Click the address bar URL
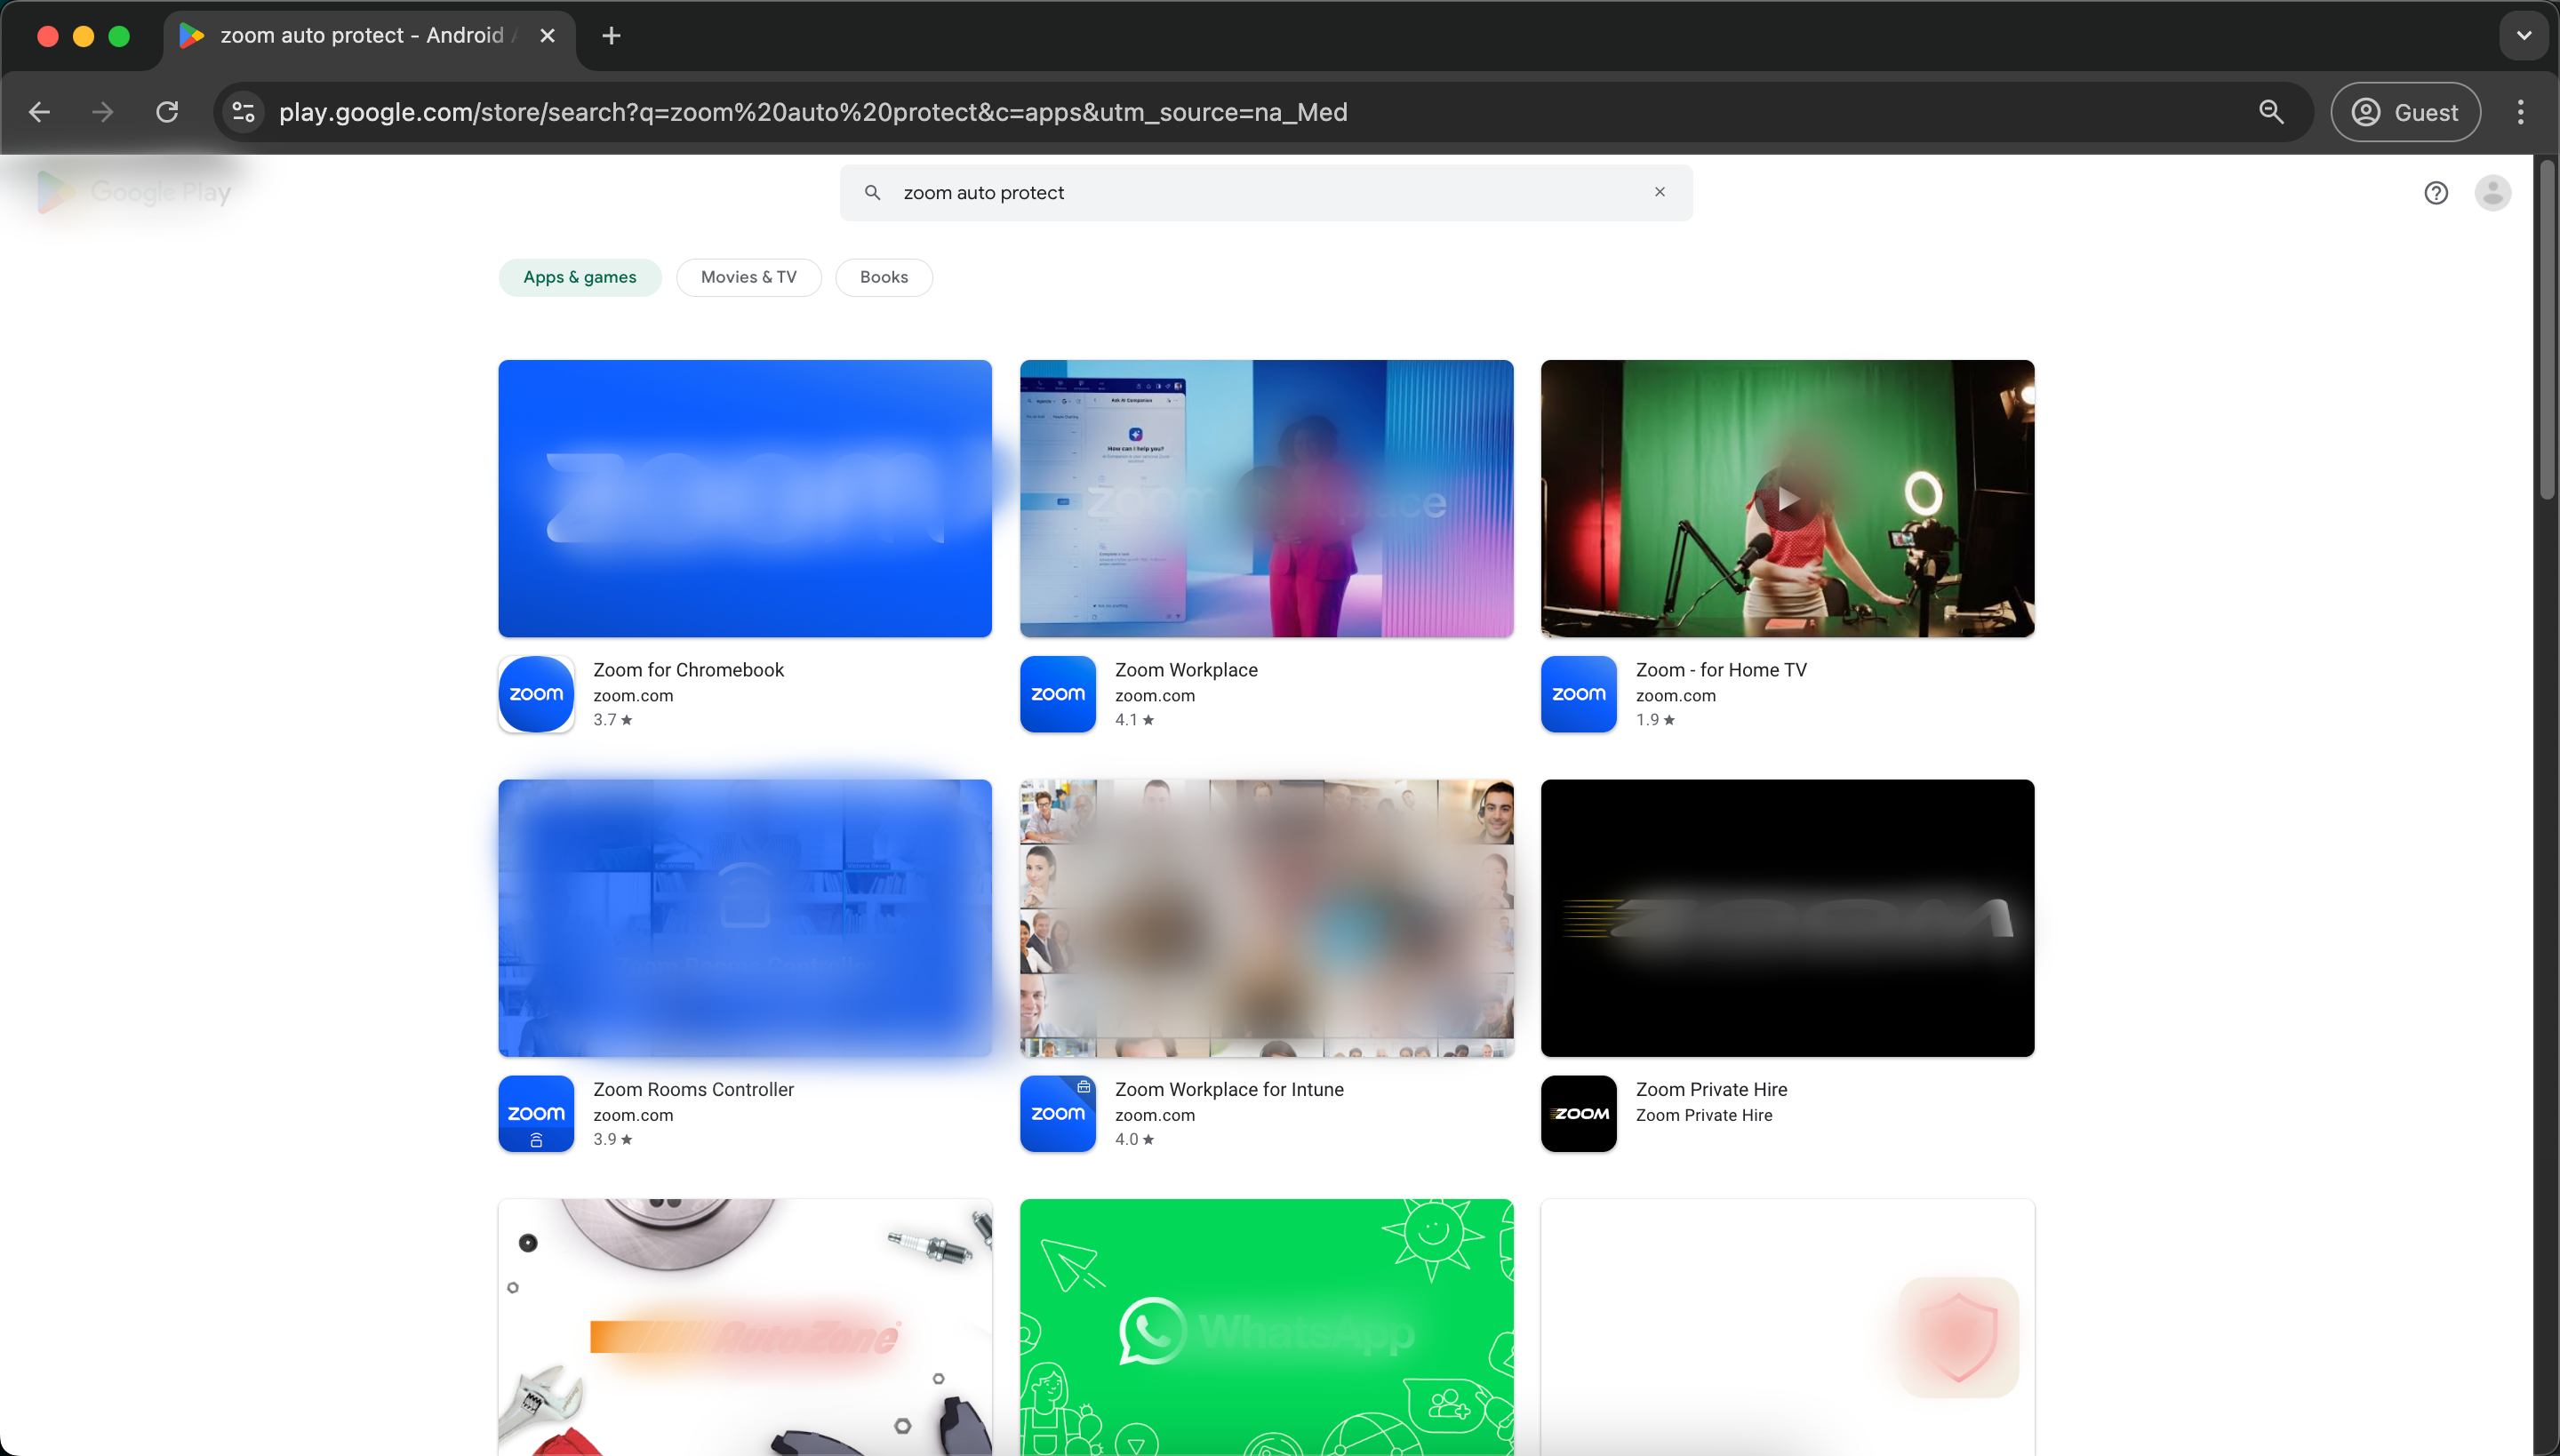2560x1456 pixels. (x=813, y=112)
